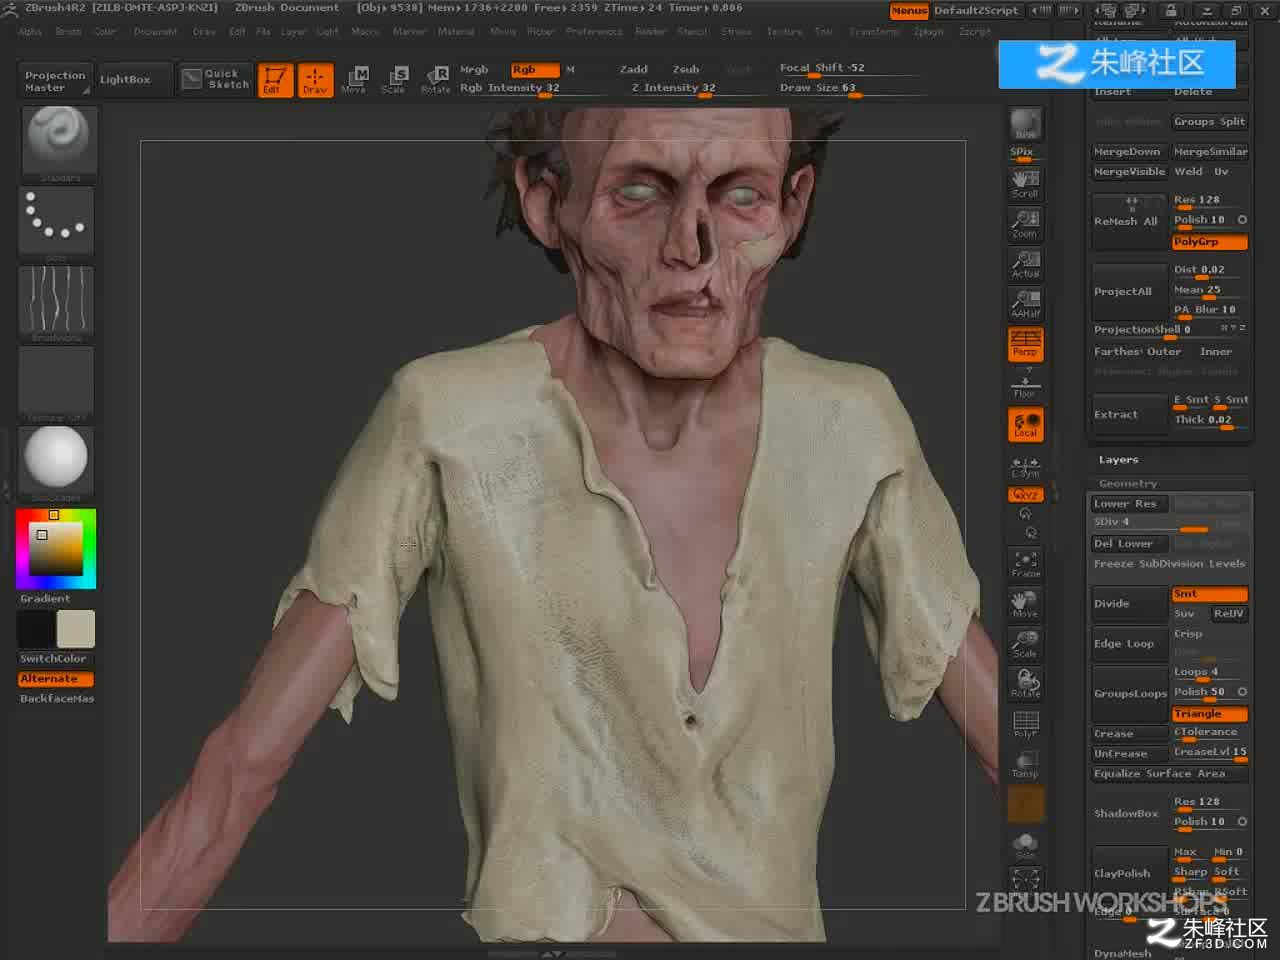
Task: Click the SwitchColor button
Action: [56, 659]
